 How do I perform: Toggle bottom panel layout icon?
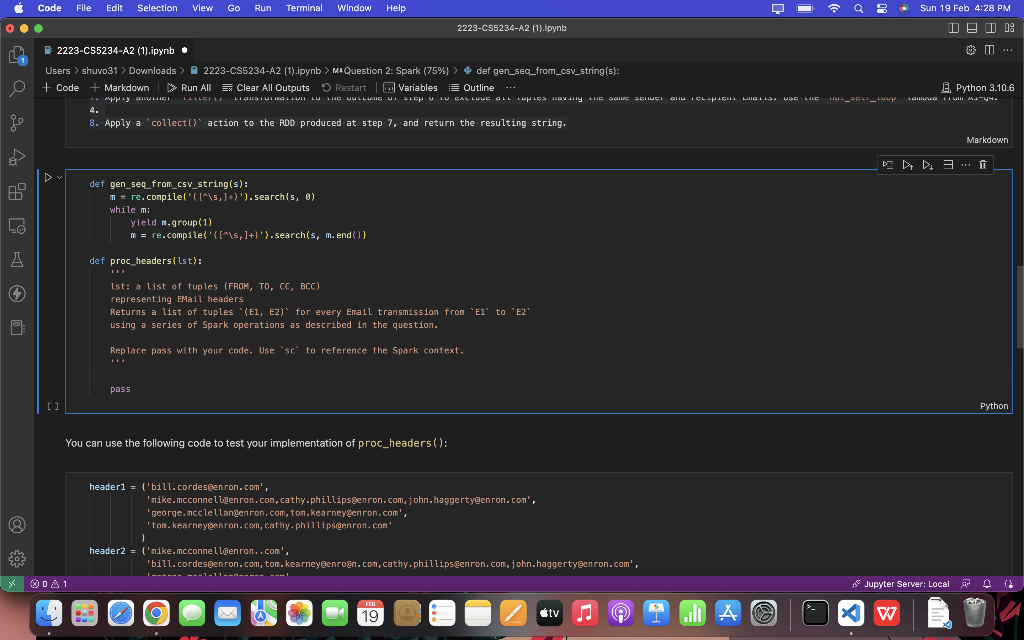(x=972, y=28)
